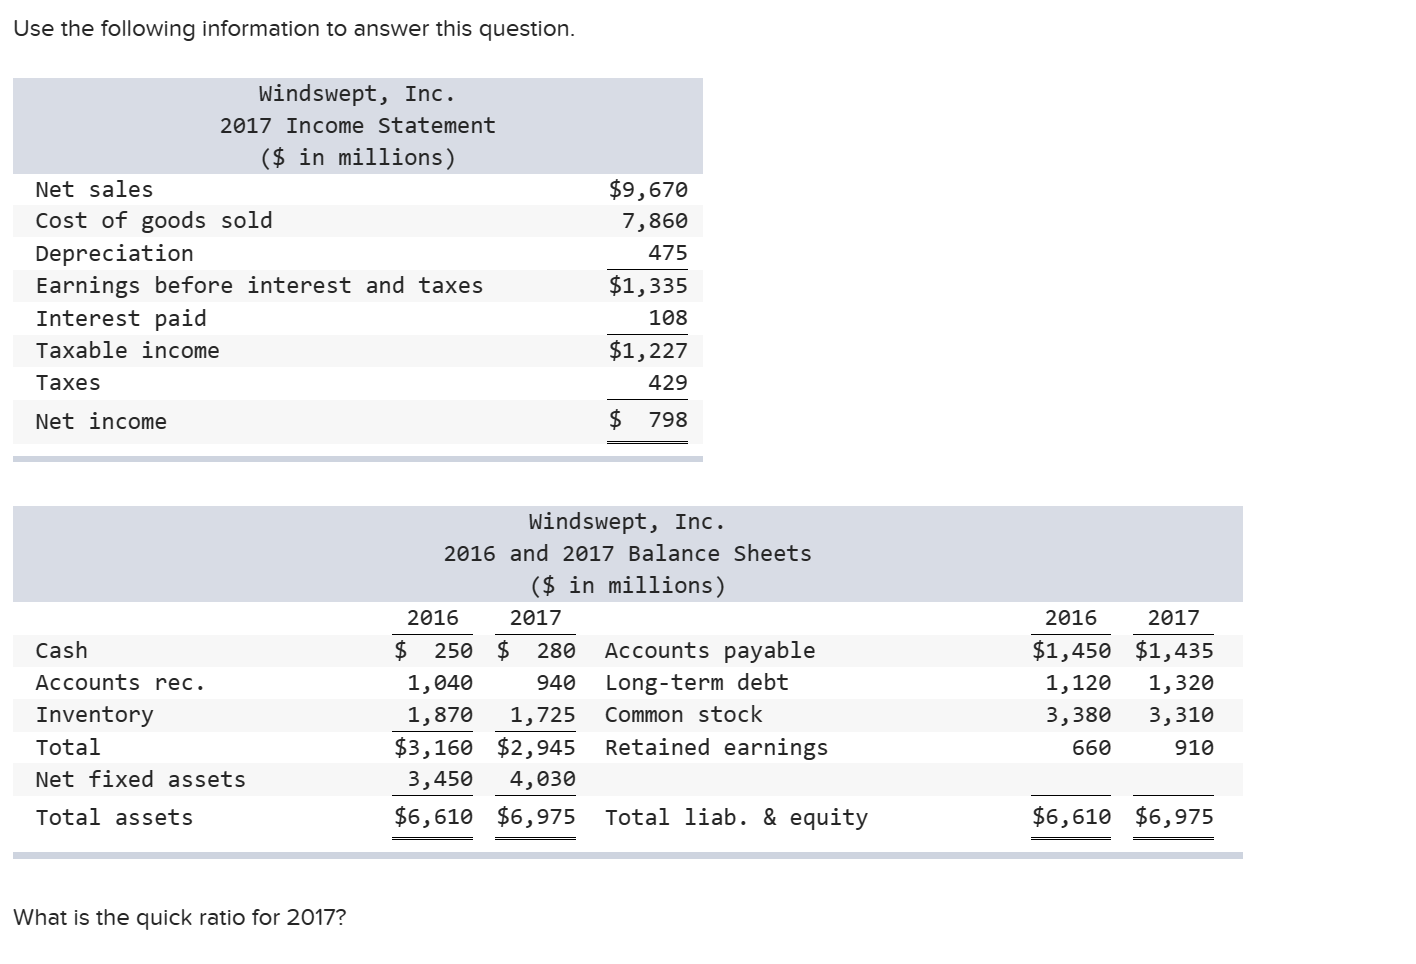Select the Depreciation amount 475
The image size is (1416, 964).
(x=668, y=253)
